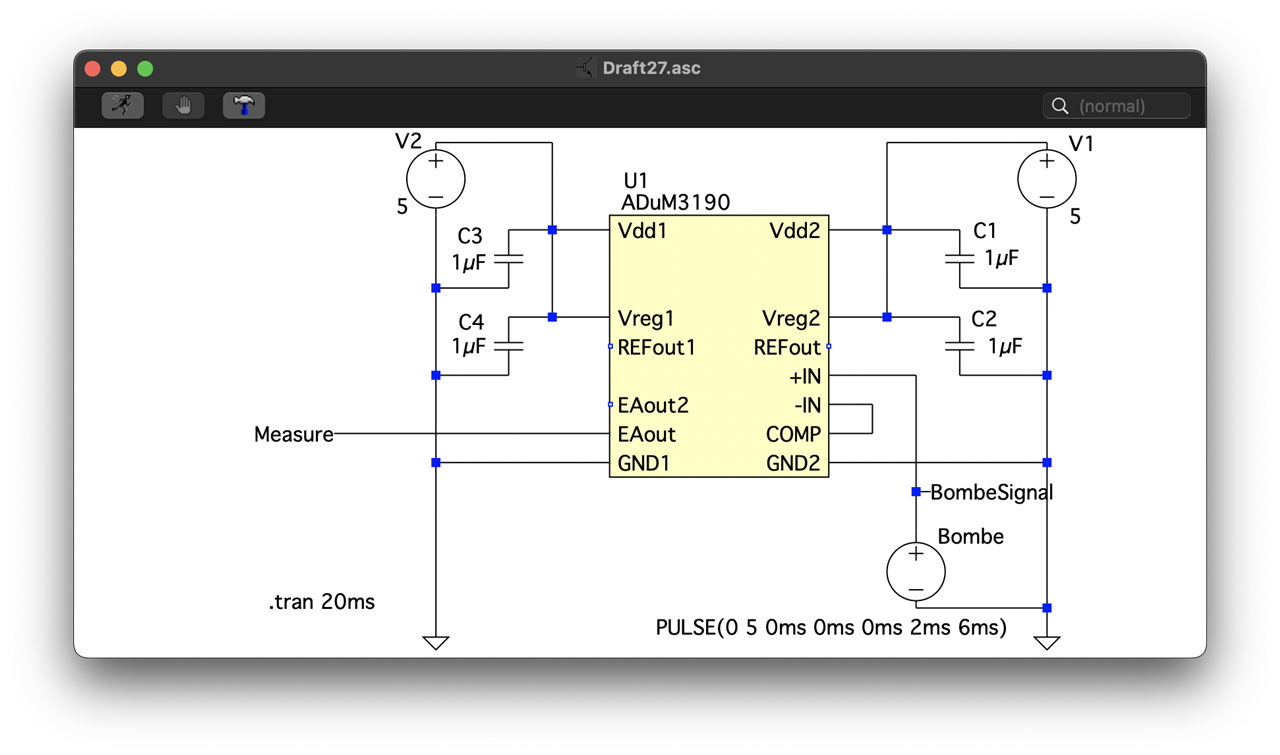
Task: Select capacitor C2 symbol
Action: point(960,346)
